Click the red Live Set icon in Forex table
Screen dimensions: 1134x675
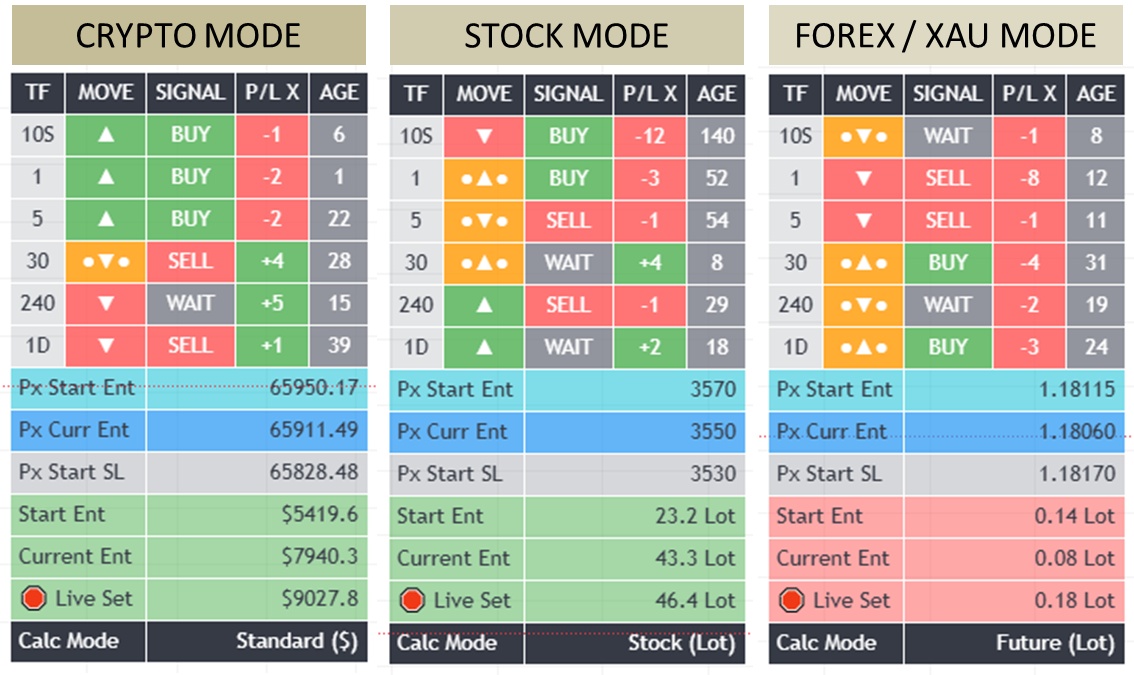tap(791, 600)
